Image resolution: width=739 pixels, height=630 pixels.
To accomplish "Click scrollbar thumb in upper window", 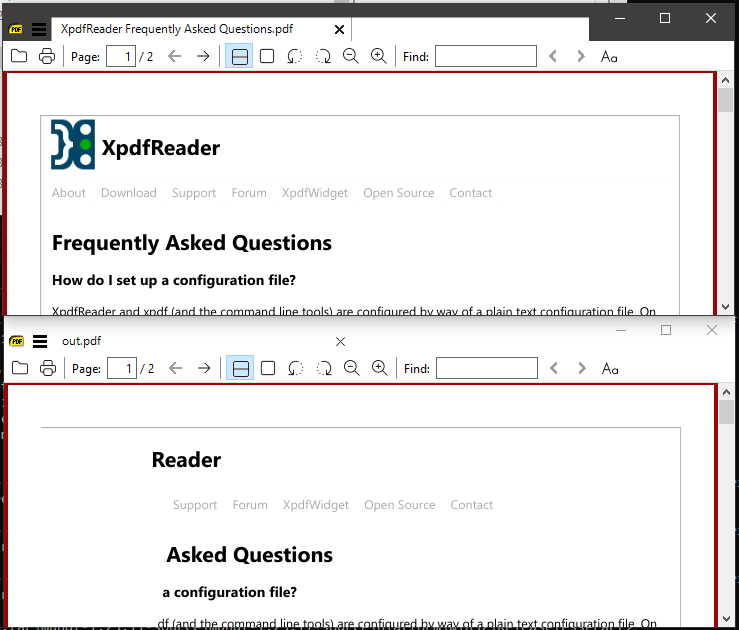I will tap(726, 100).
